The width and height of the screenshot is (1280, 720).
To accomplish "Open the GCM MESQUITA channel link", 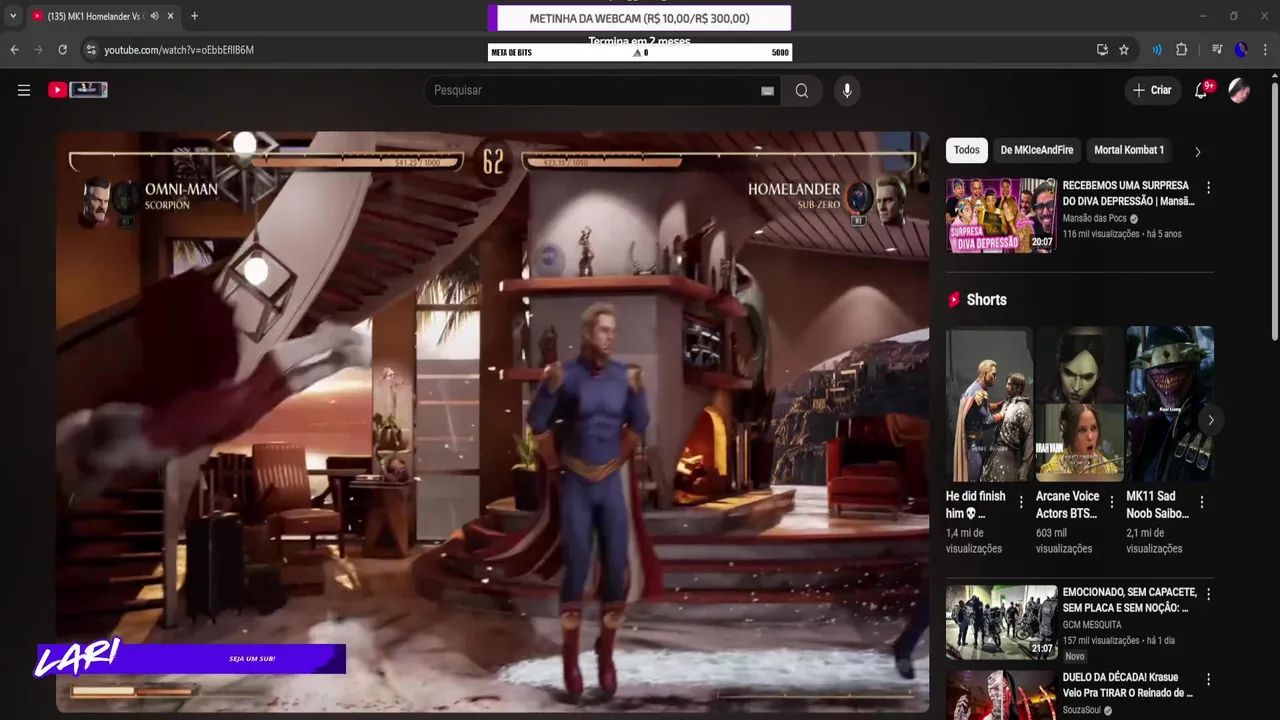I will point(1092,625).
